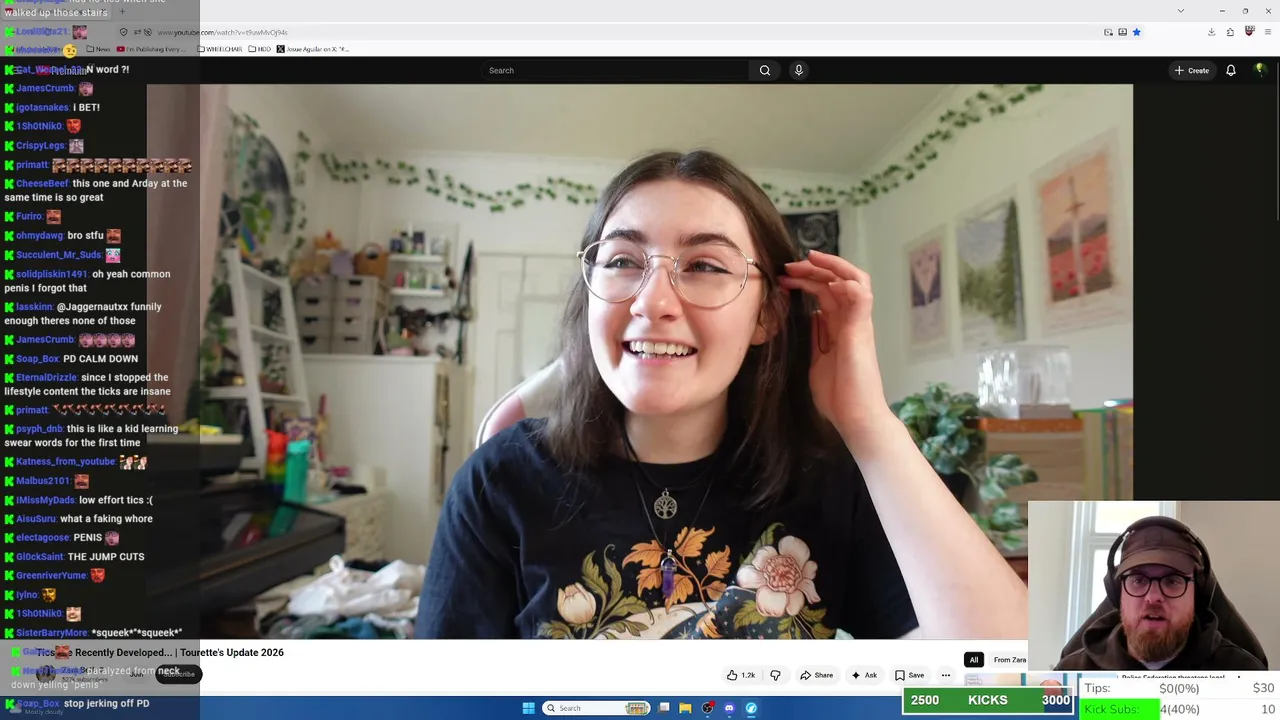Start voice search with the microphone icon
This screenshot has height=720, width=1280.
coord(798,70)
